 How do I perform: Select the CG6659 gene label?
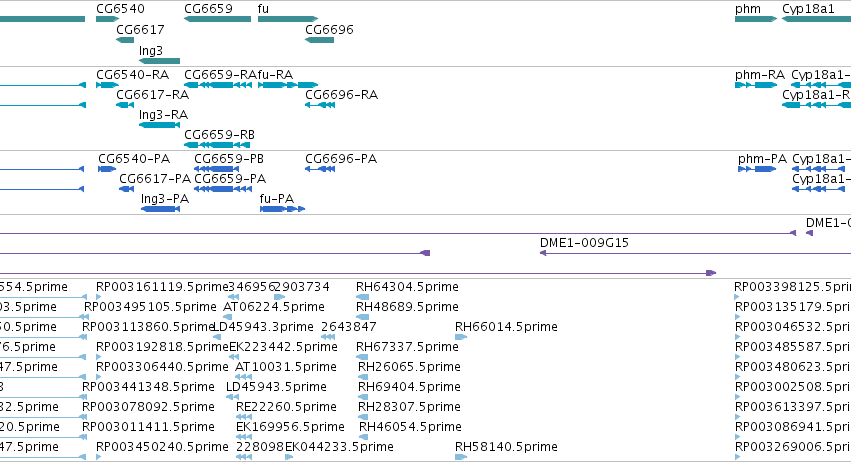(208, 9)
